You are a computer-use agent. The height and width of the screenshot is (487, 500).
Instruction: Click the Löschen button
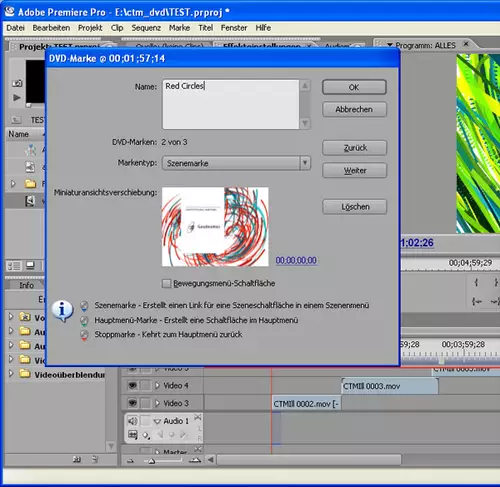[355, 207]
